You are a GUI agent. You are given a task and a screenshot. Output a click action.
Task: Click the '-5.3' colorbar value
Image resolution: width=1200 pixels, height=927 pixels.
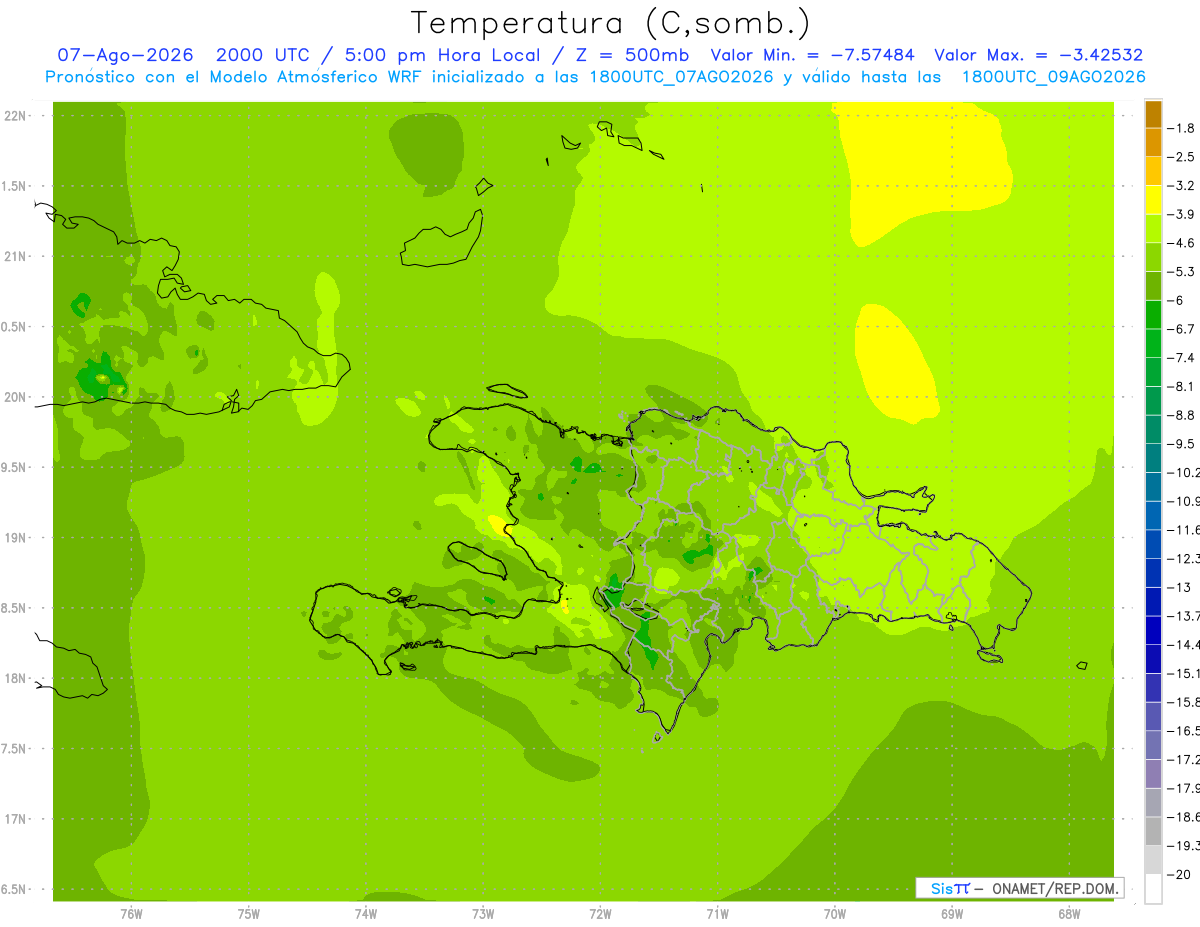coord(1182,271)
